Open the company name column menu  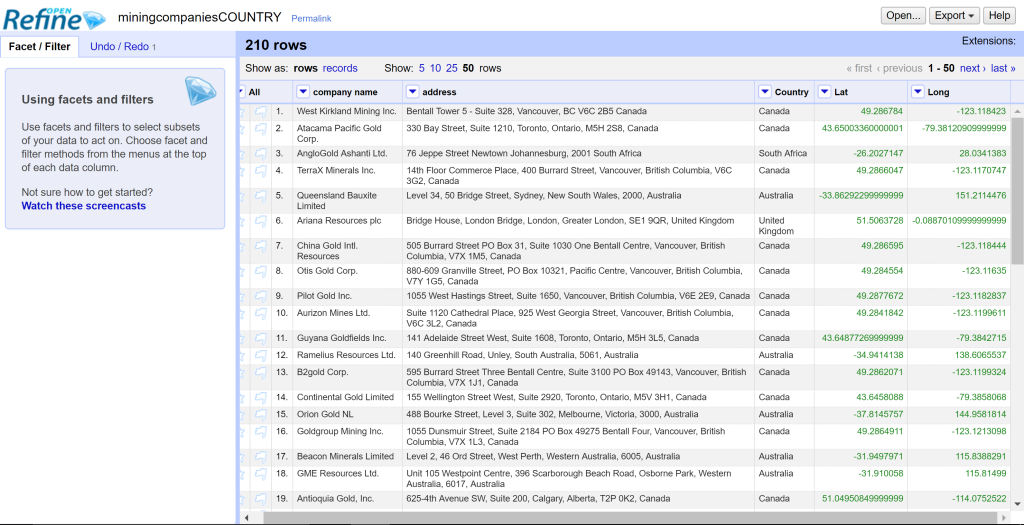tap(303, 92)
